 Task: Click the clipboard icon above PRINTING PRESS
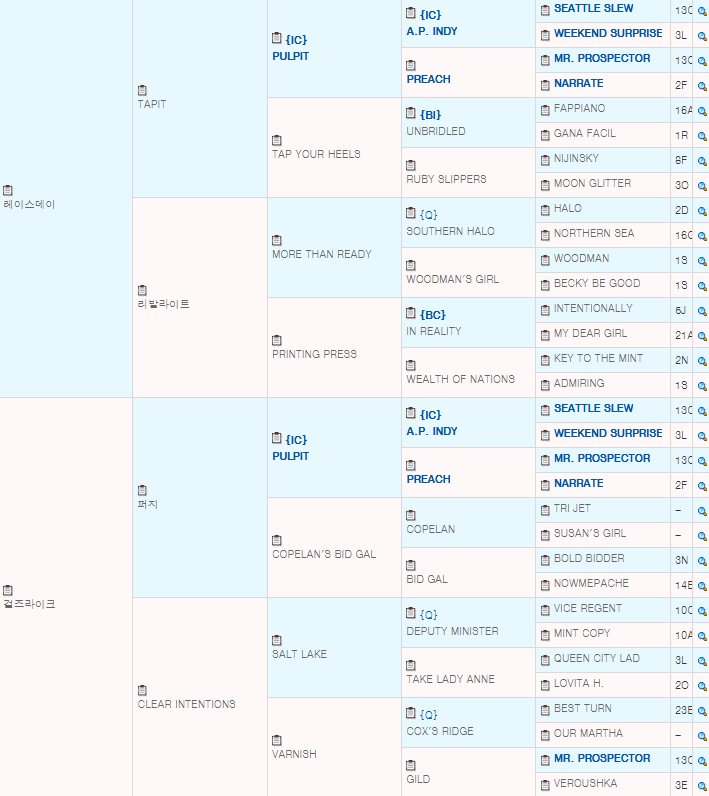pos(277,340)
